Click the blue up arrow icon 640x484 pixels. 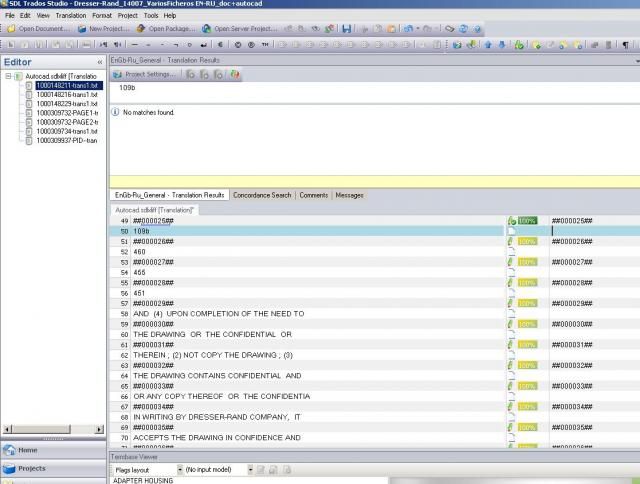coord(488,45)
